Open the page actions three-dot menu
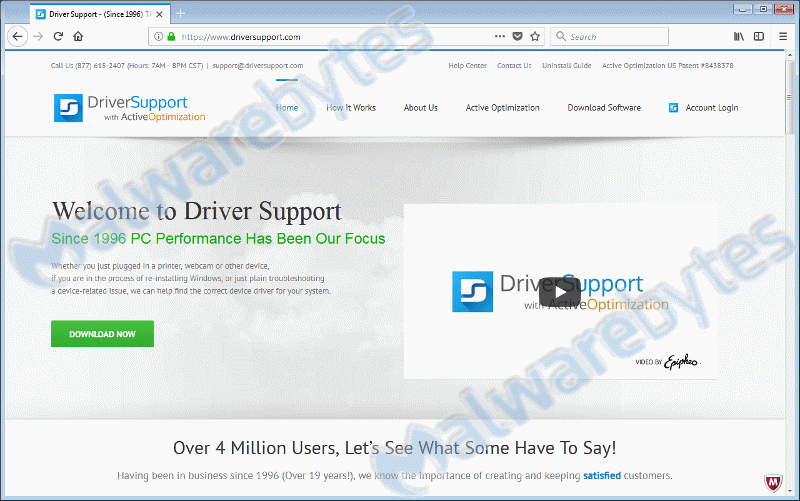 499,36
